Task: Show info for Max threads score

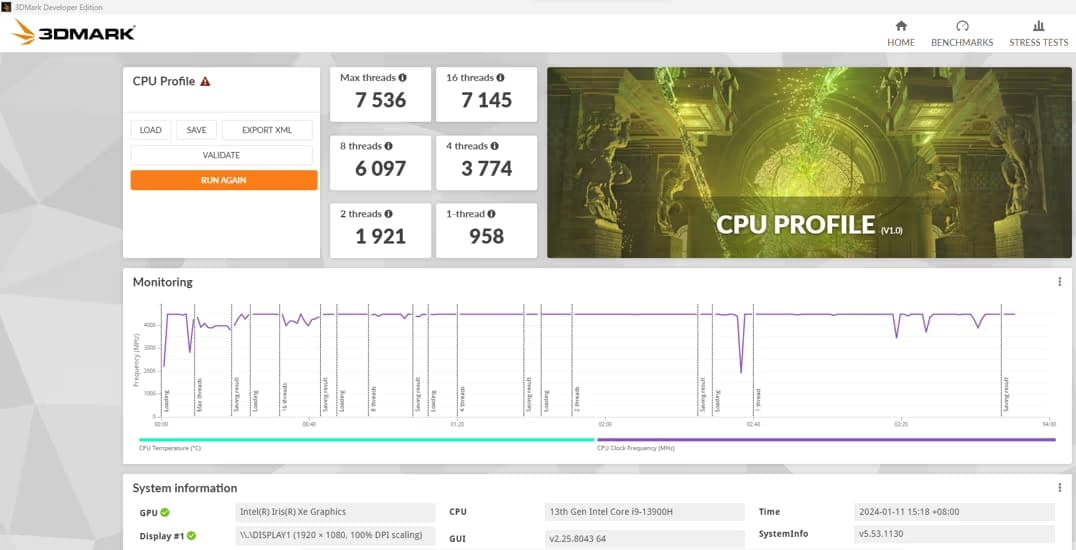Action: coord(403,78)
